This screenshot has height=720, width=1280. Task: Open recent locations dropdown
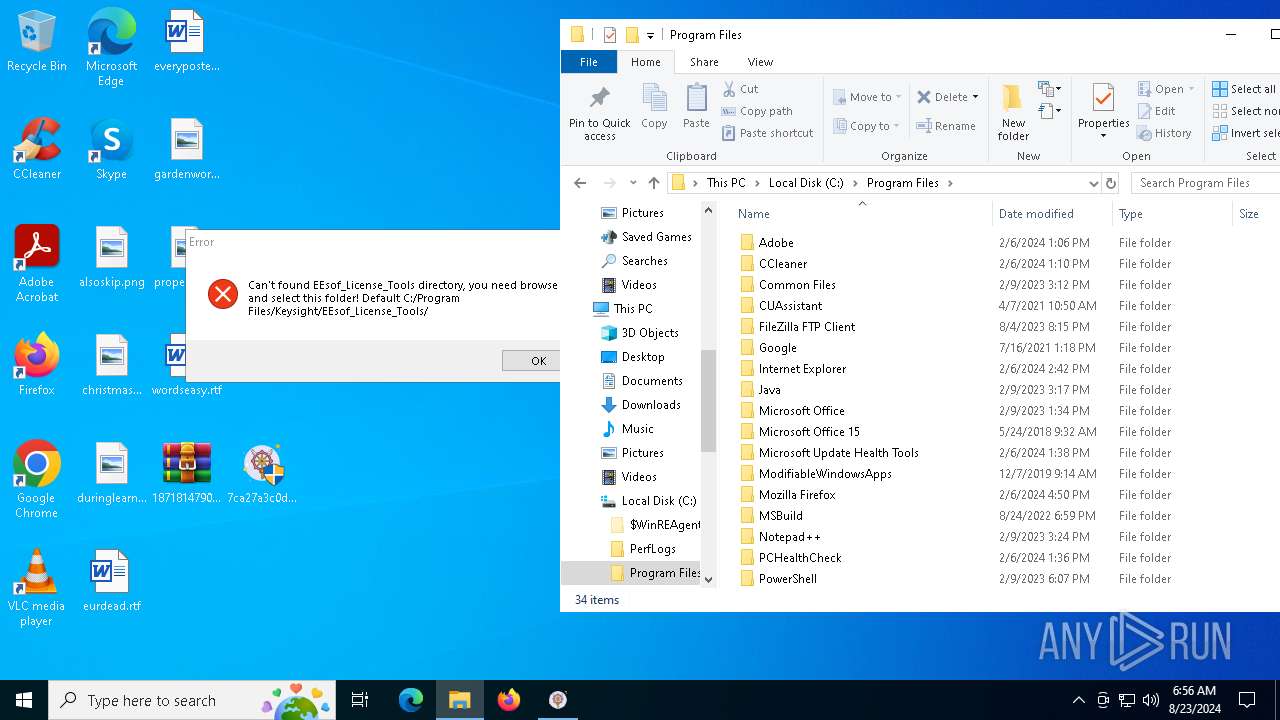(x=633, y=183)
